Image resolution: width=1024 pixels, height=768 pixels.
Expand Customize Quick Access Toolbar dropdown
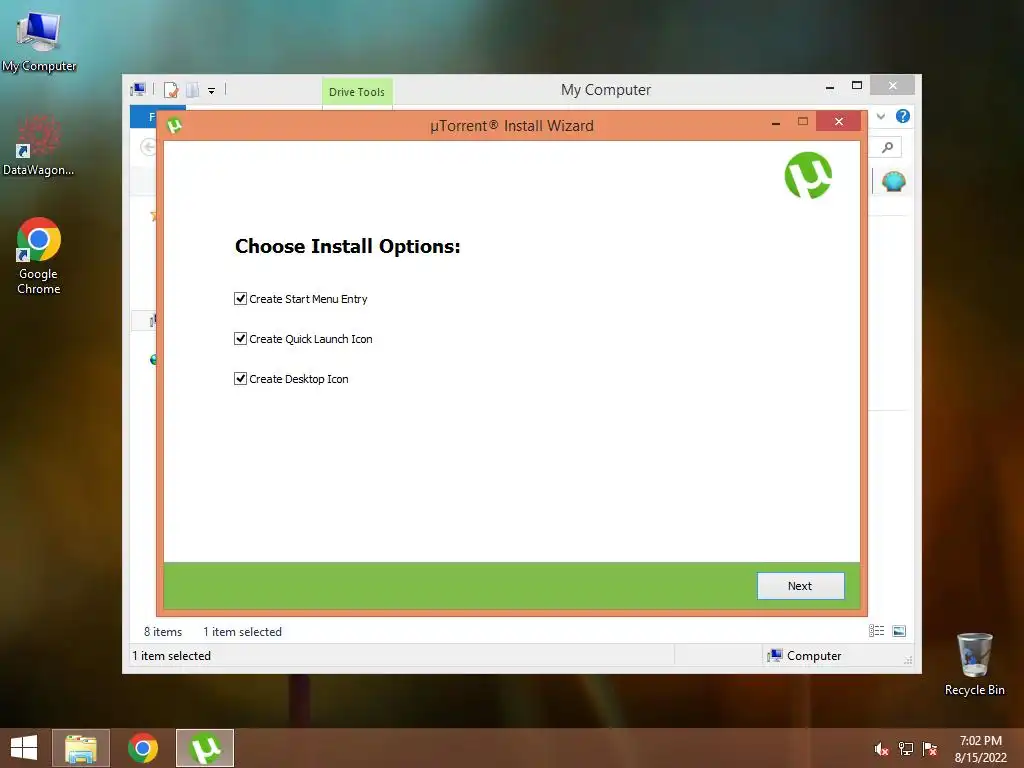click(x=212, y=91)
